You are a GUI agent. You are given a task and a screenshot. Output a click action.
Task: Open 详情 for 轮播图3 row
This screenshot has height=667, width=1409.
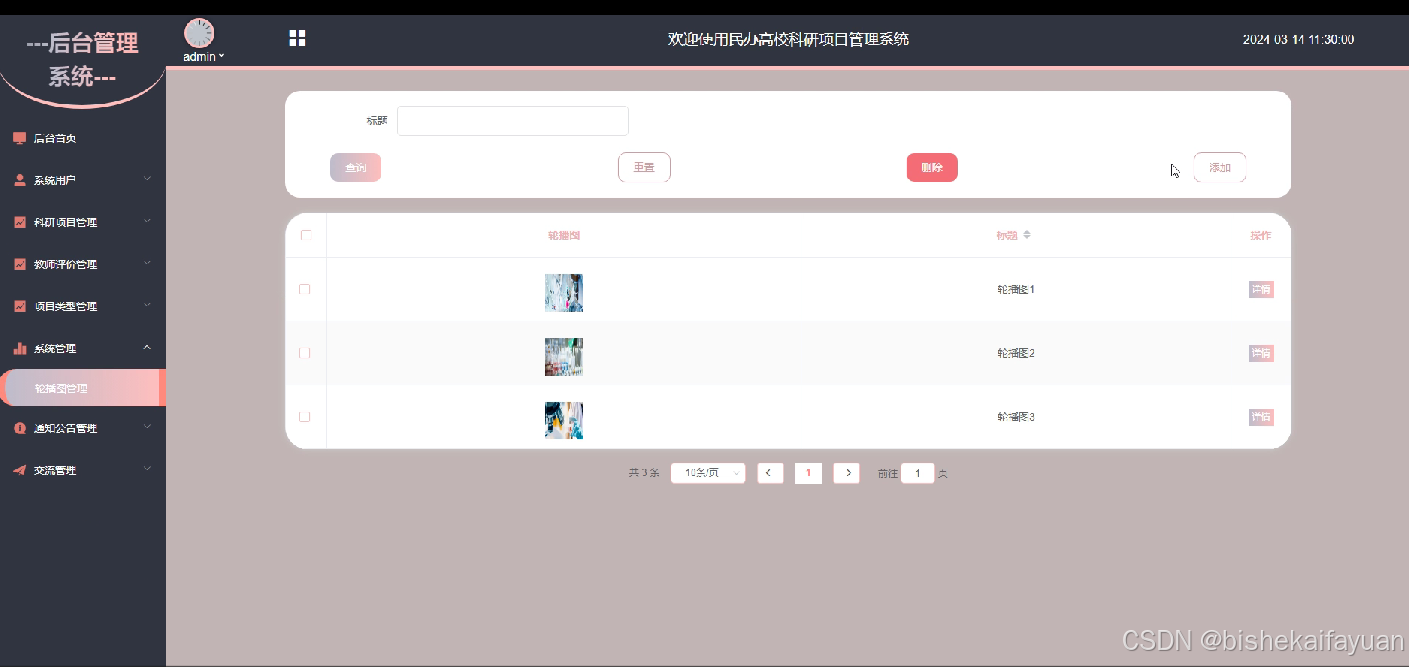1261,417
